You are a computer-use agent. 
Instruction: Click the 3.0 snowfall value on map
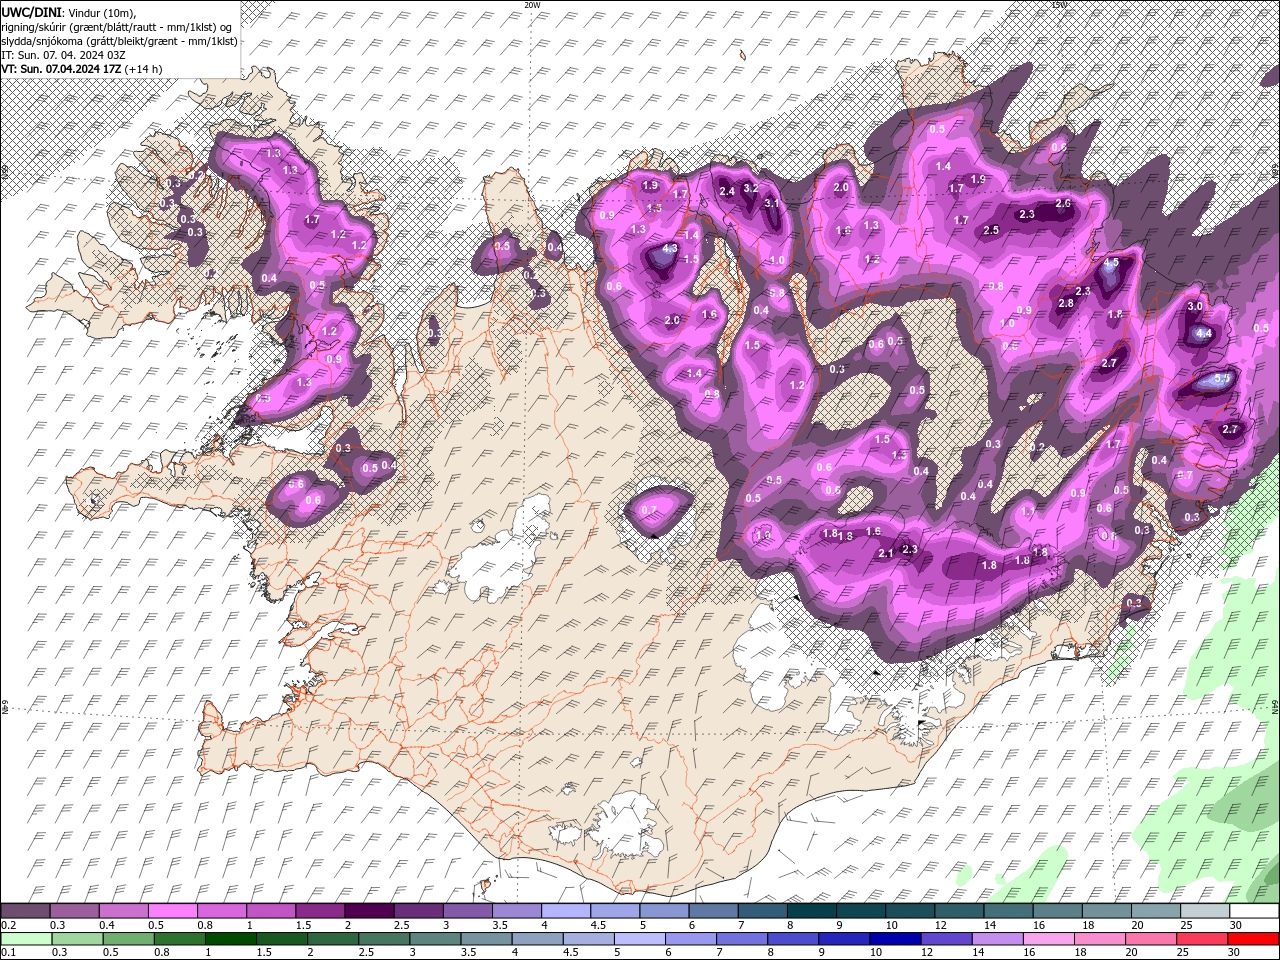[1194, 306]
